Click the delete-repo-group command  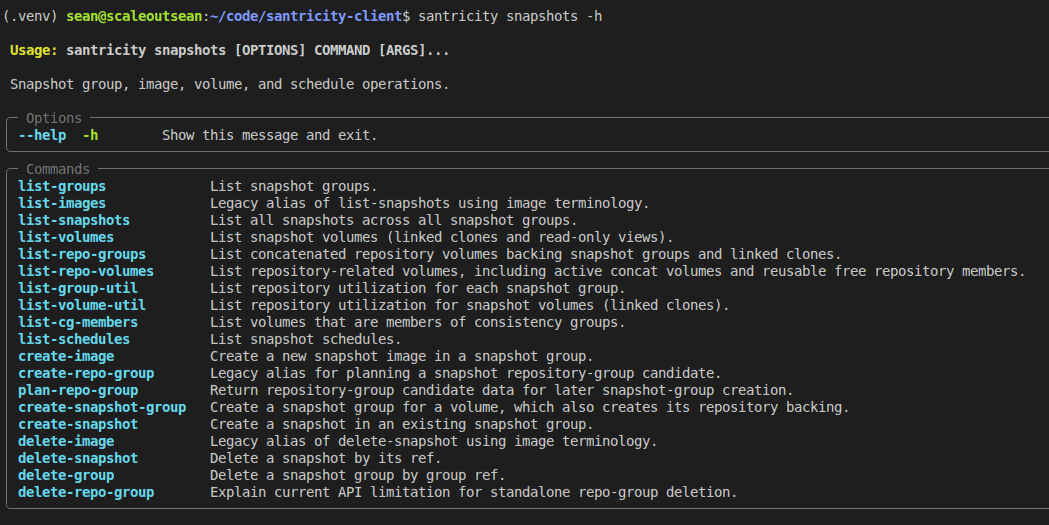(86, 492)
